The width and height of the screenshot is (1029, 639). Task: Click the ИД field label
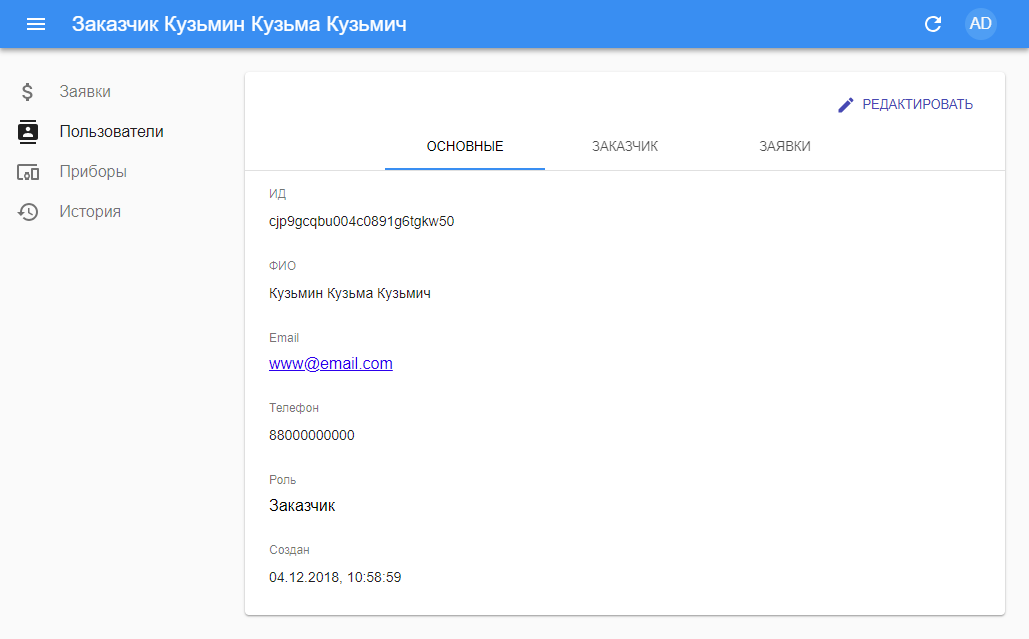pyautogui.click(x=278, y=194)
